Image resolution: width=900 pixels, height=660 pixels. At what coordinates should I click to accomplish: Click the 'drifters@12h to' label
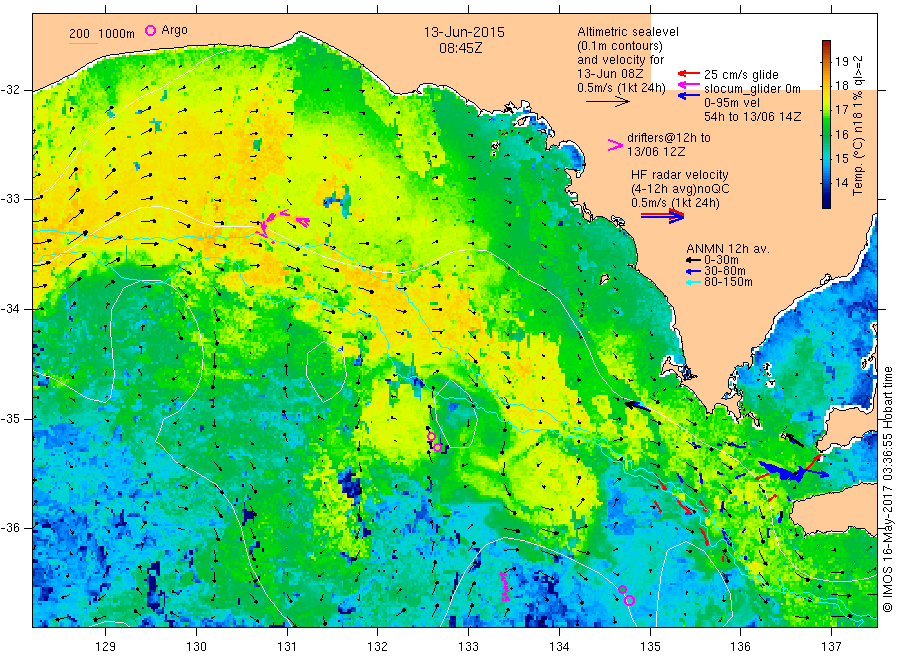point(669,138)
